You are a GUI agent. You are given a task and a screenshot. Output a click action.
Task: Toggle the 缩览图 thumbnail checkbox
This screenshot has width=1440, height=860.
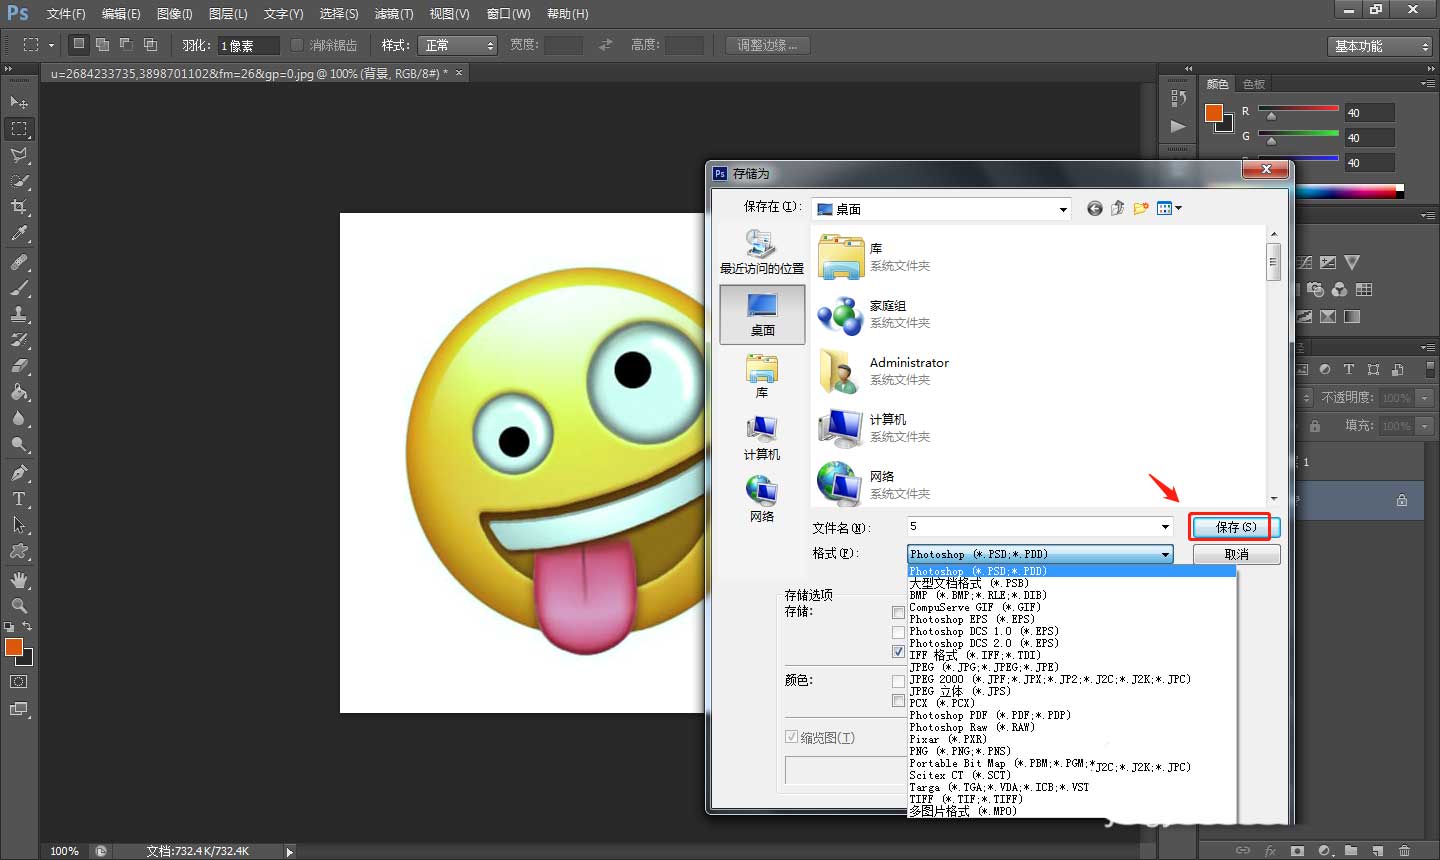click(792, 737)
